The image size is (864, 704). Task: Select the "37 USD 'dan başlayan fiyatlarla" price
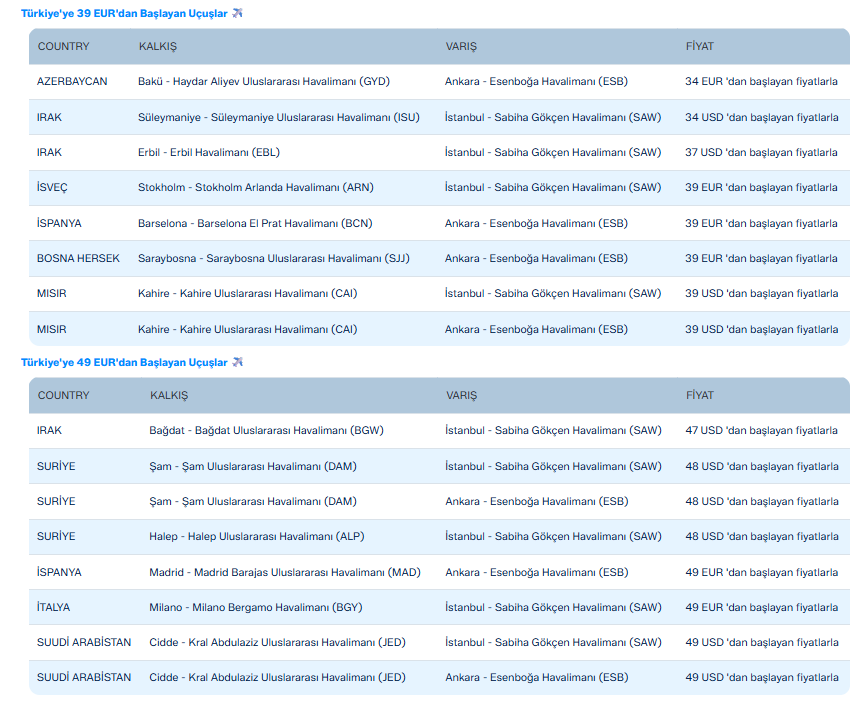(762, 153)
